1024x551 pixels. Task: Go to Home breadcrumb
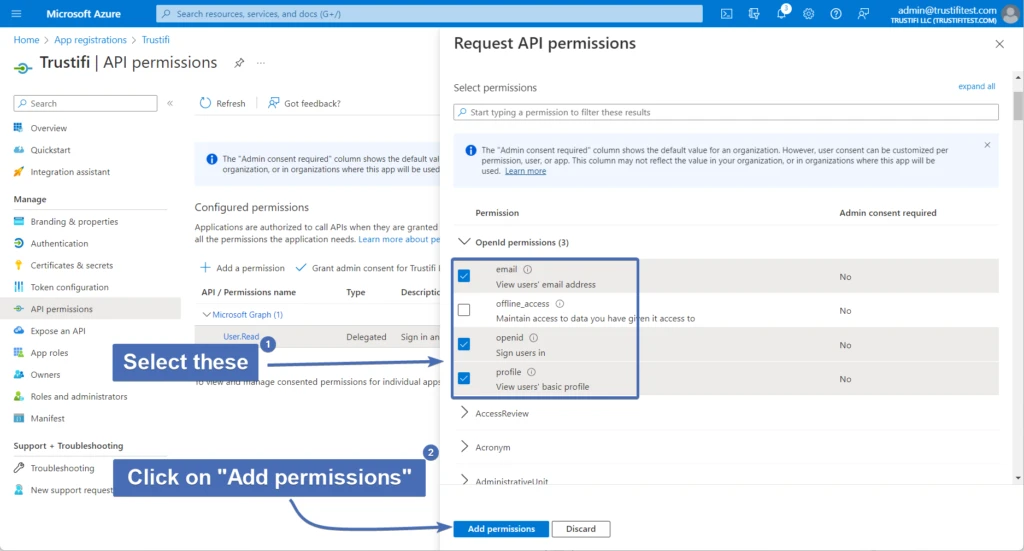[26, 40]
